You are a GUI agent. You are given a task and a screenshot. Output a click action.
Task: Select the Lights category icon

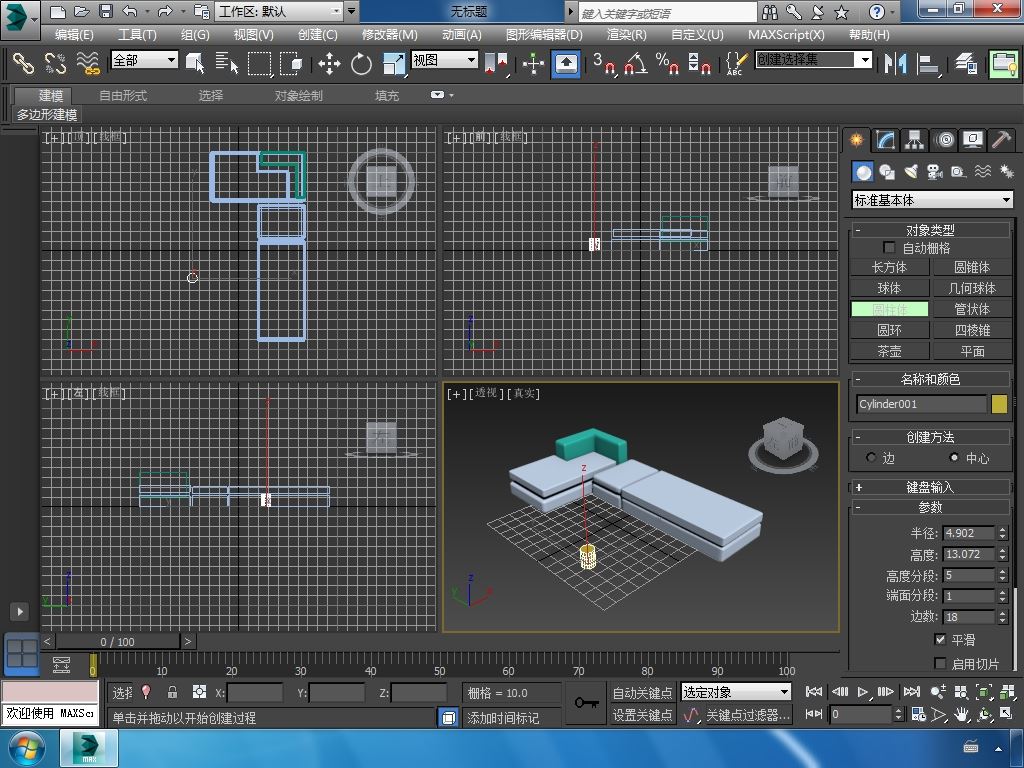point(911,172)
